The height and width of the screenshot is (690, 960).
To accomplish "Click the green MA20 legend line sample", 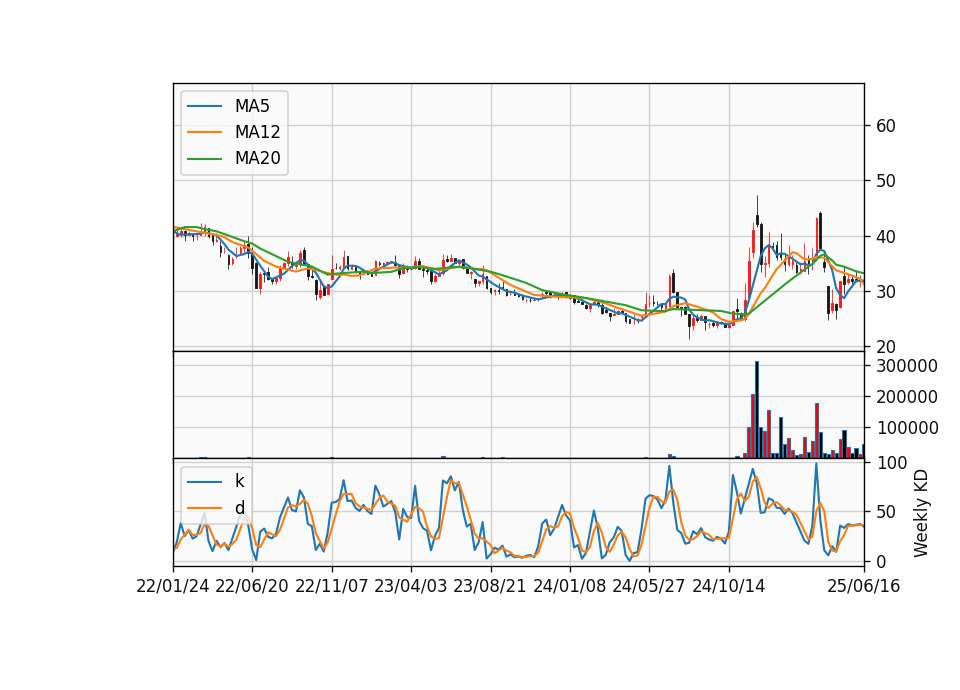I will [x=204, y=159].
